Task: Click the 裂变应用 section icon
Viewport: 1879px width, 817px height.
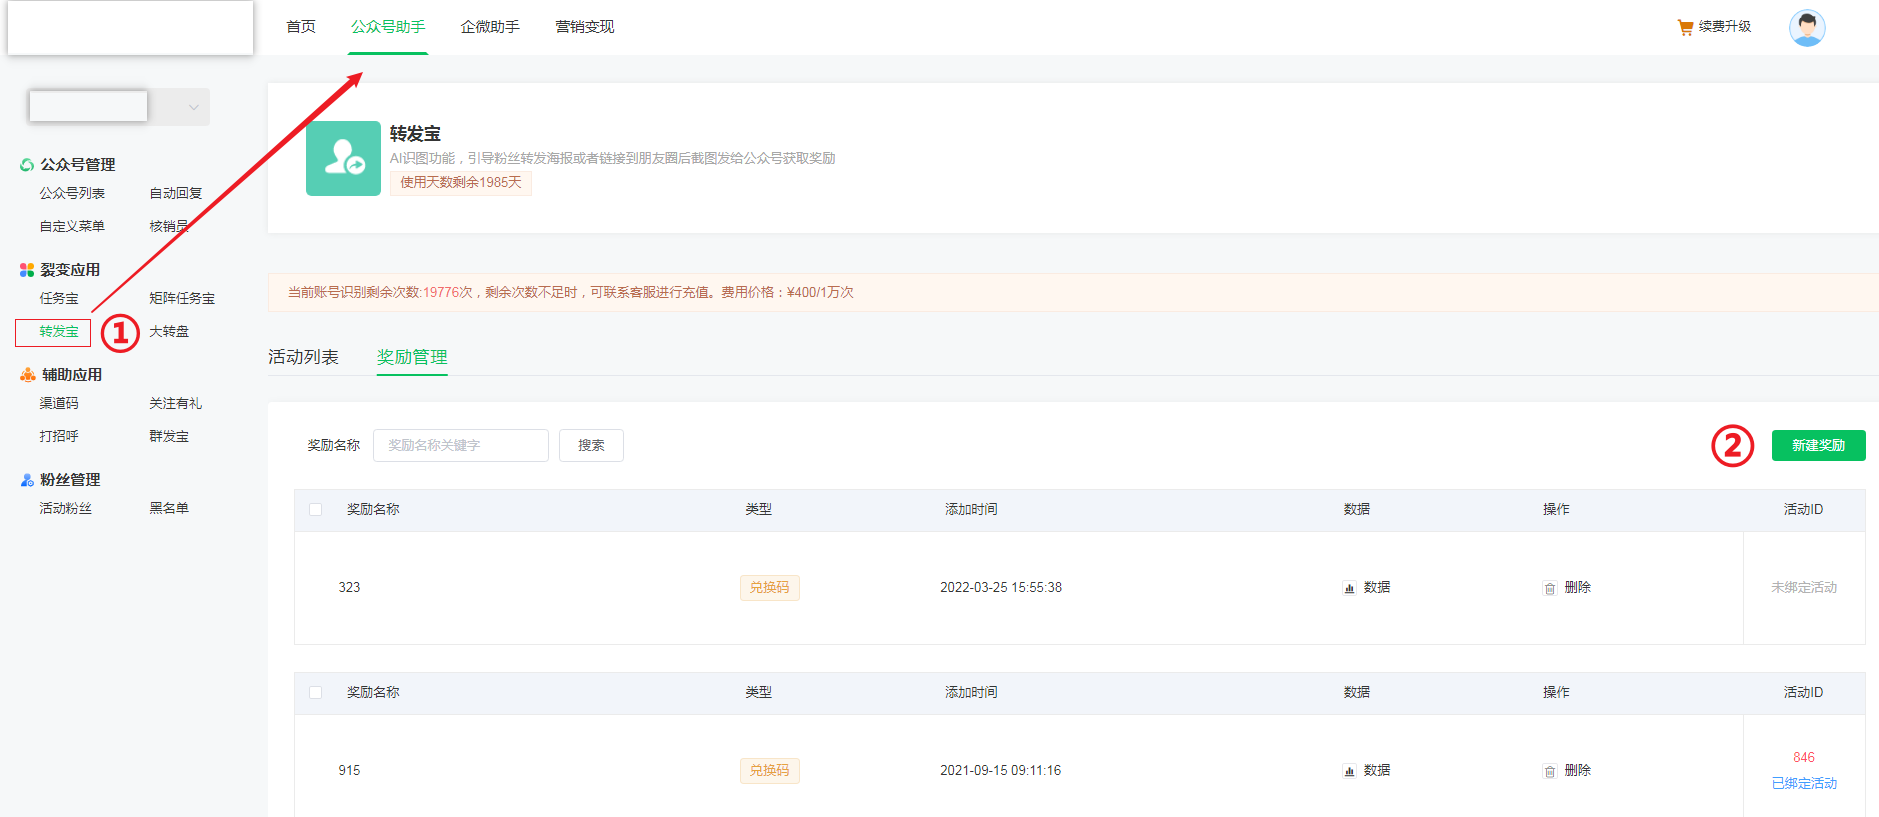Action: point(27,270)
